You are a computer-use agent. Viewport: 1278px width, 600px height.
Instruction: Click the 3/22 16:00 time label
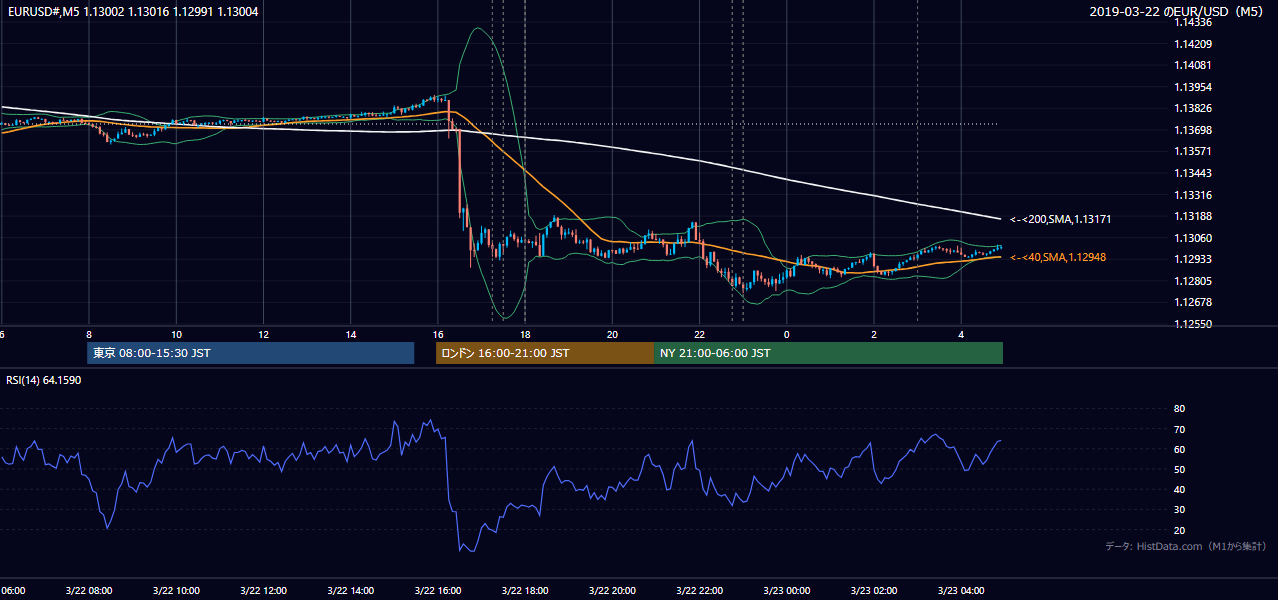437,590
